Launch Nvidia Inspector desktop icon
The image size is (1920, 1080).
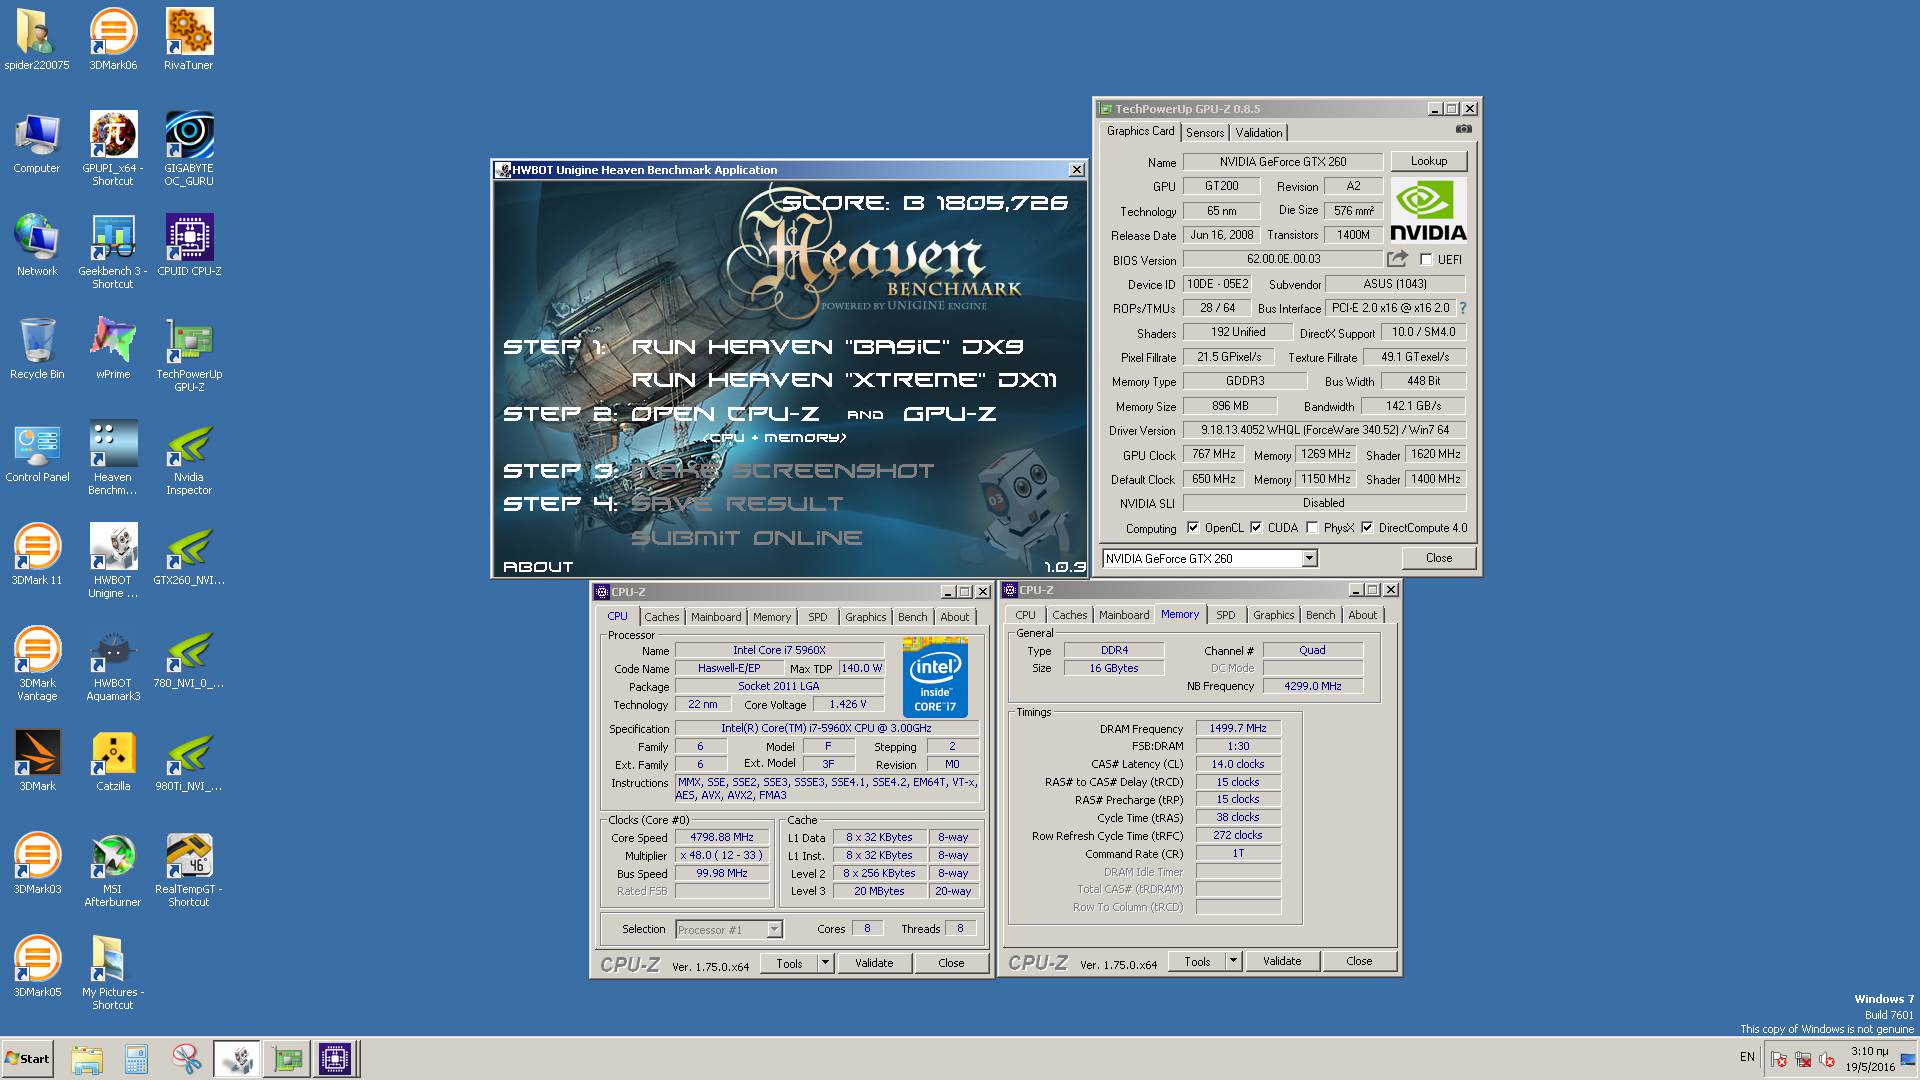pos(189,458)
